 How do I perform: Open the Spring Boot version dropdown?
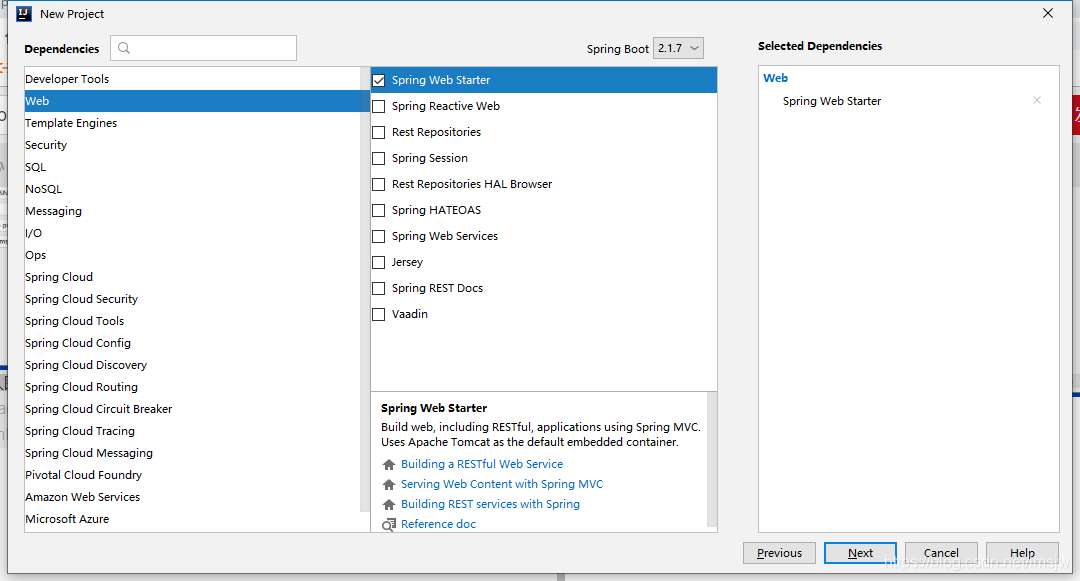(x=678, y=48)
